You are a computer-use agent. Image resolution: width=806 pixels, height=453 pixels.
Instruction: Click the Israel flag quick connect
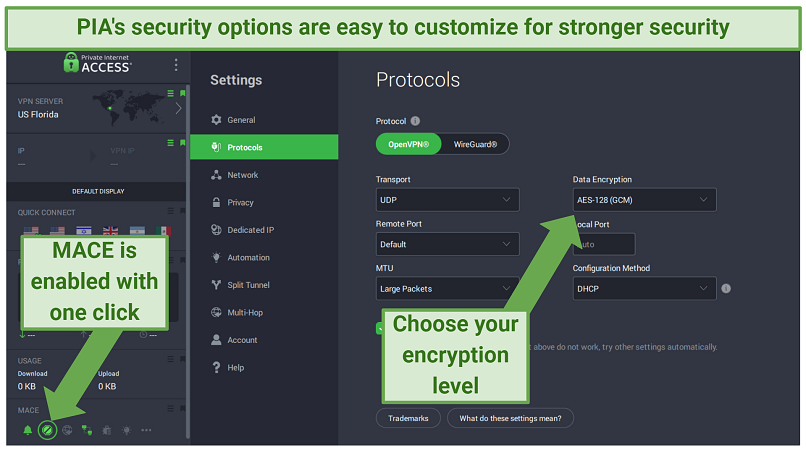(x=84, y=231)
